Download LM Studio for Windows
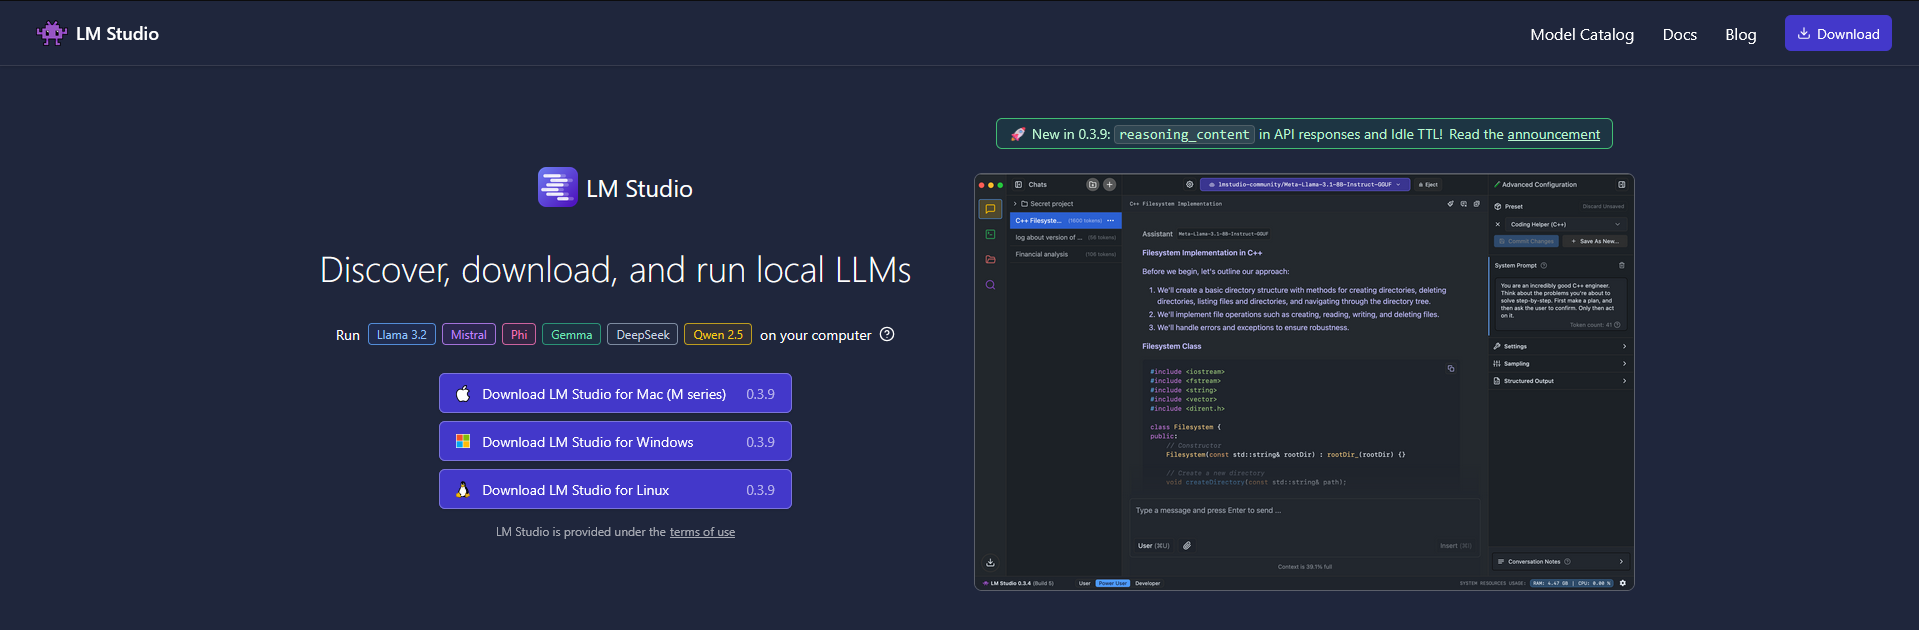The width and height of the screenshot is (1919, 630). 615,441
